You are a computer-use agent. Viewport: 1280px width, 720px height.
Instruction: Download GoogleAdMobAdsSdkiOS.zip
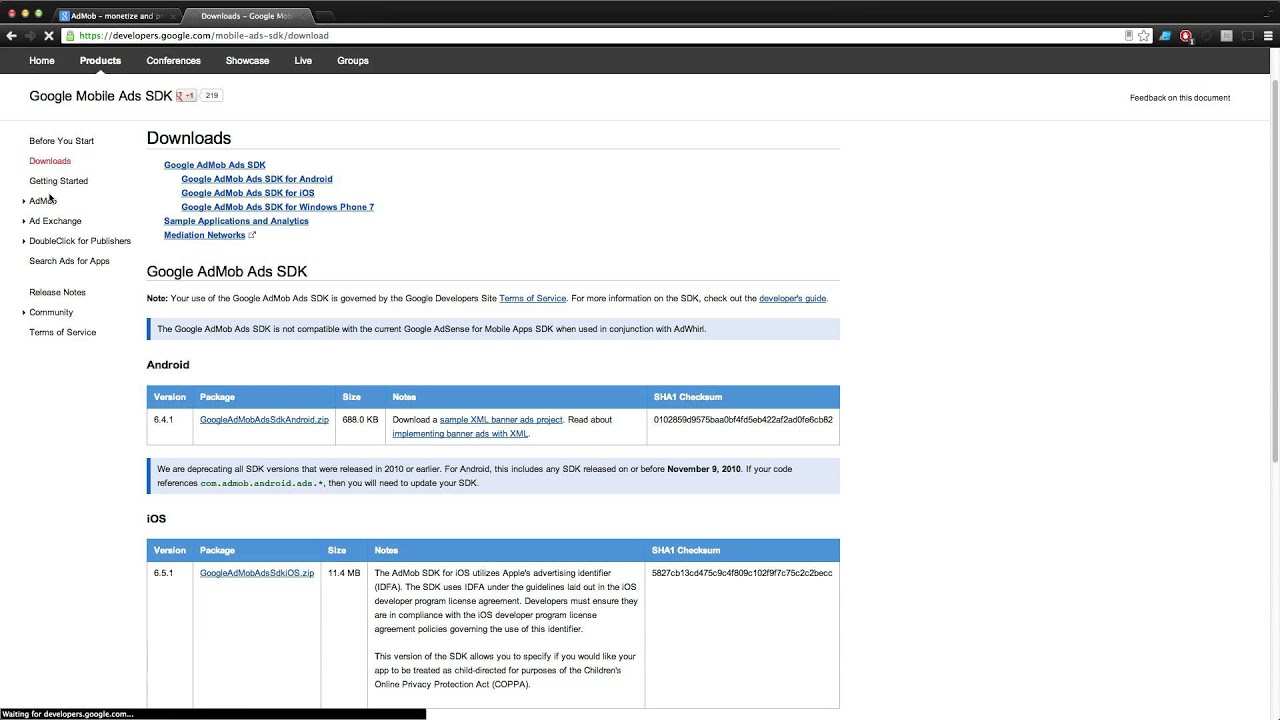click(257, 573)
